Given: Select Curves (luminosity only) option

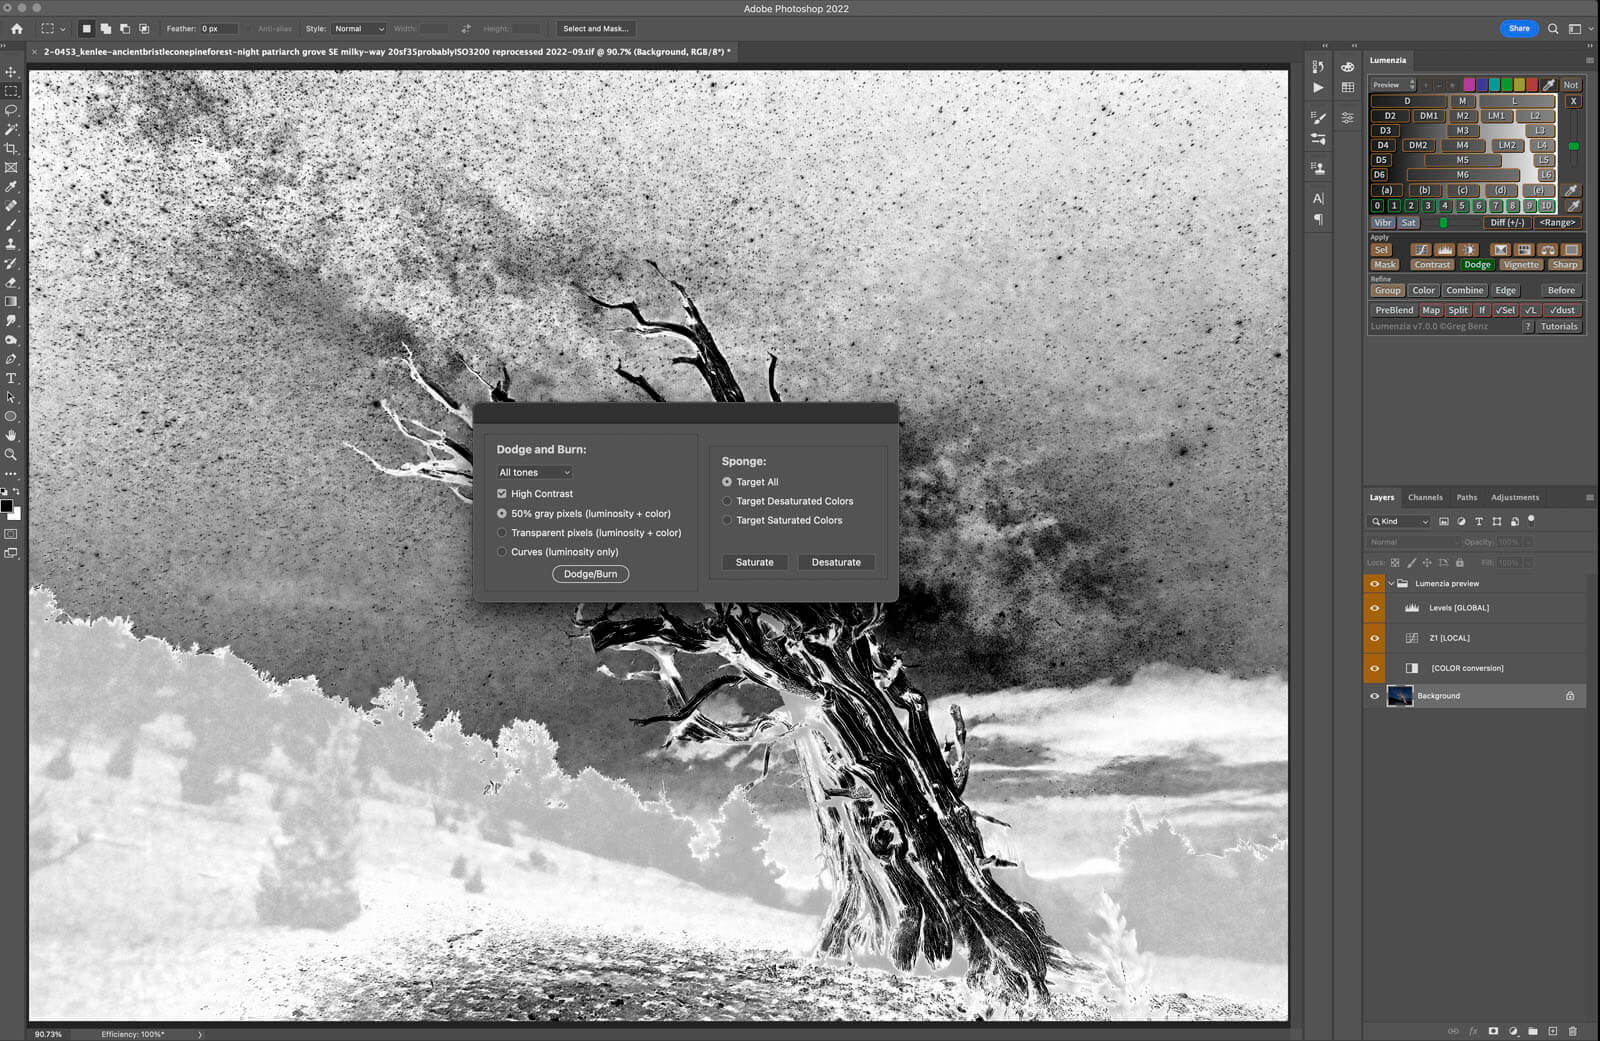Looking at the screenshot, I should [x=502, y=552].
